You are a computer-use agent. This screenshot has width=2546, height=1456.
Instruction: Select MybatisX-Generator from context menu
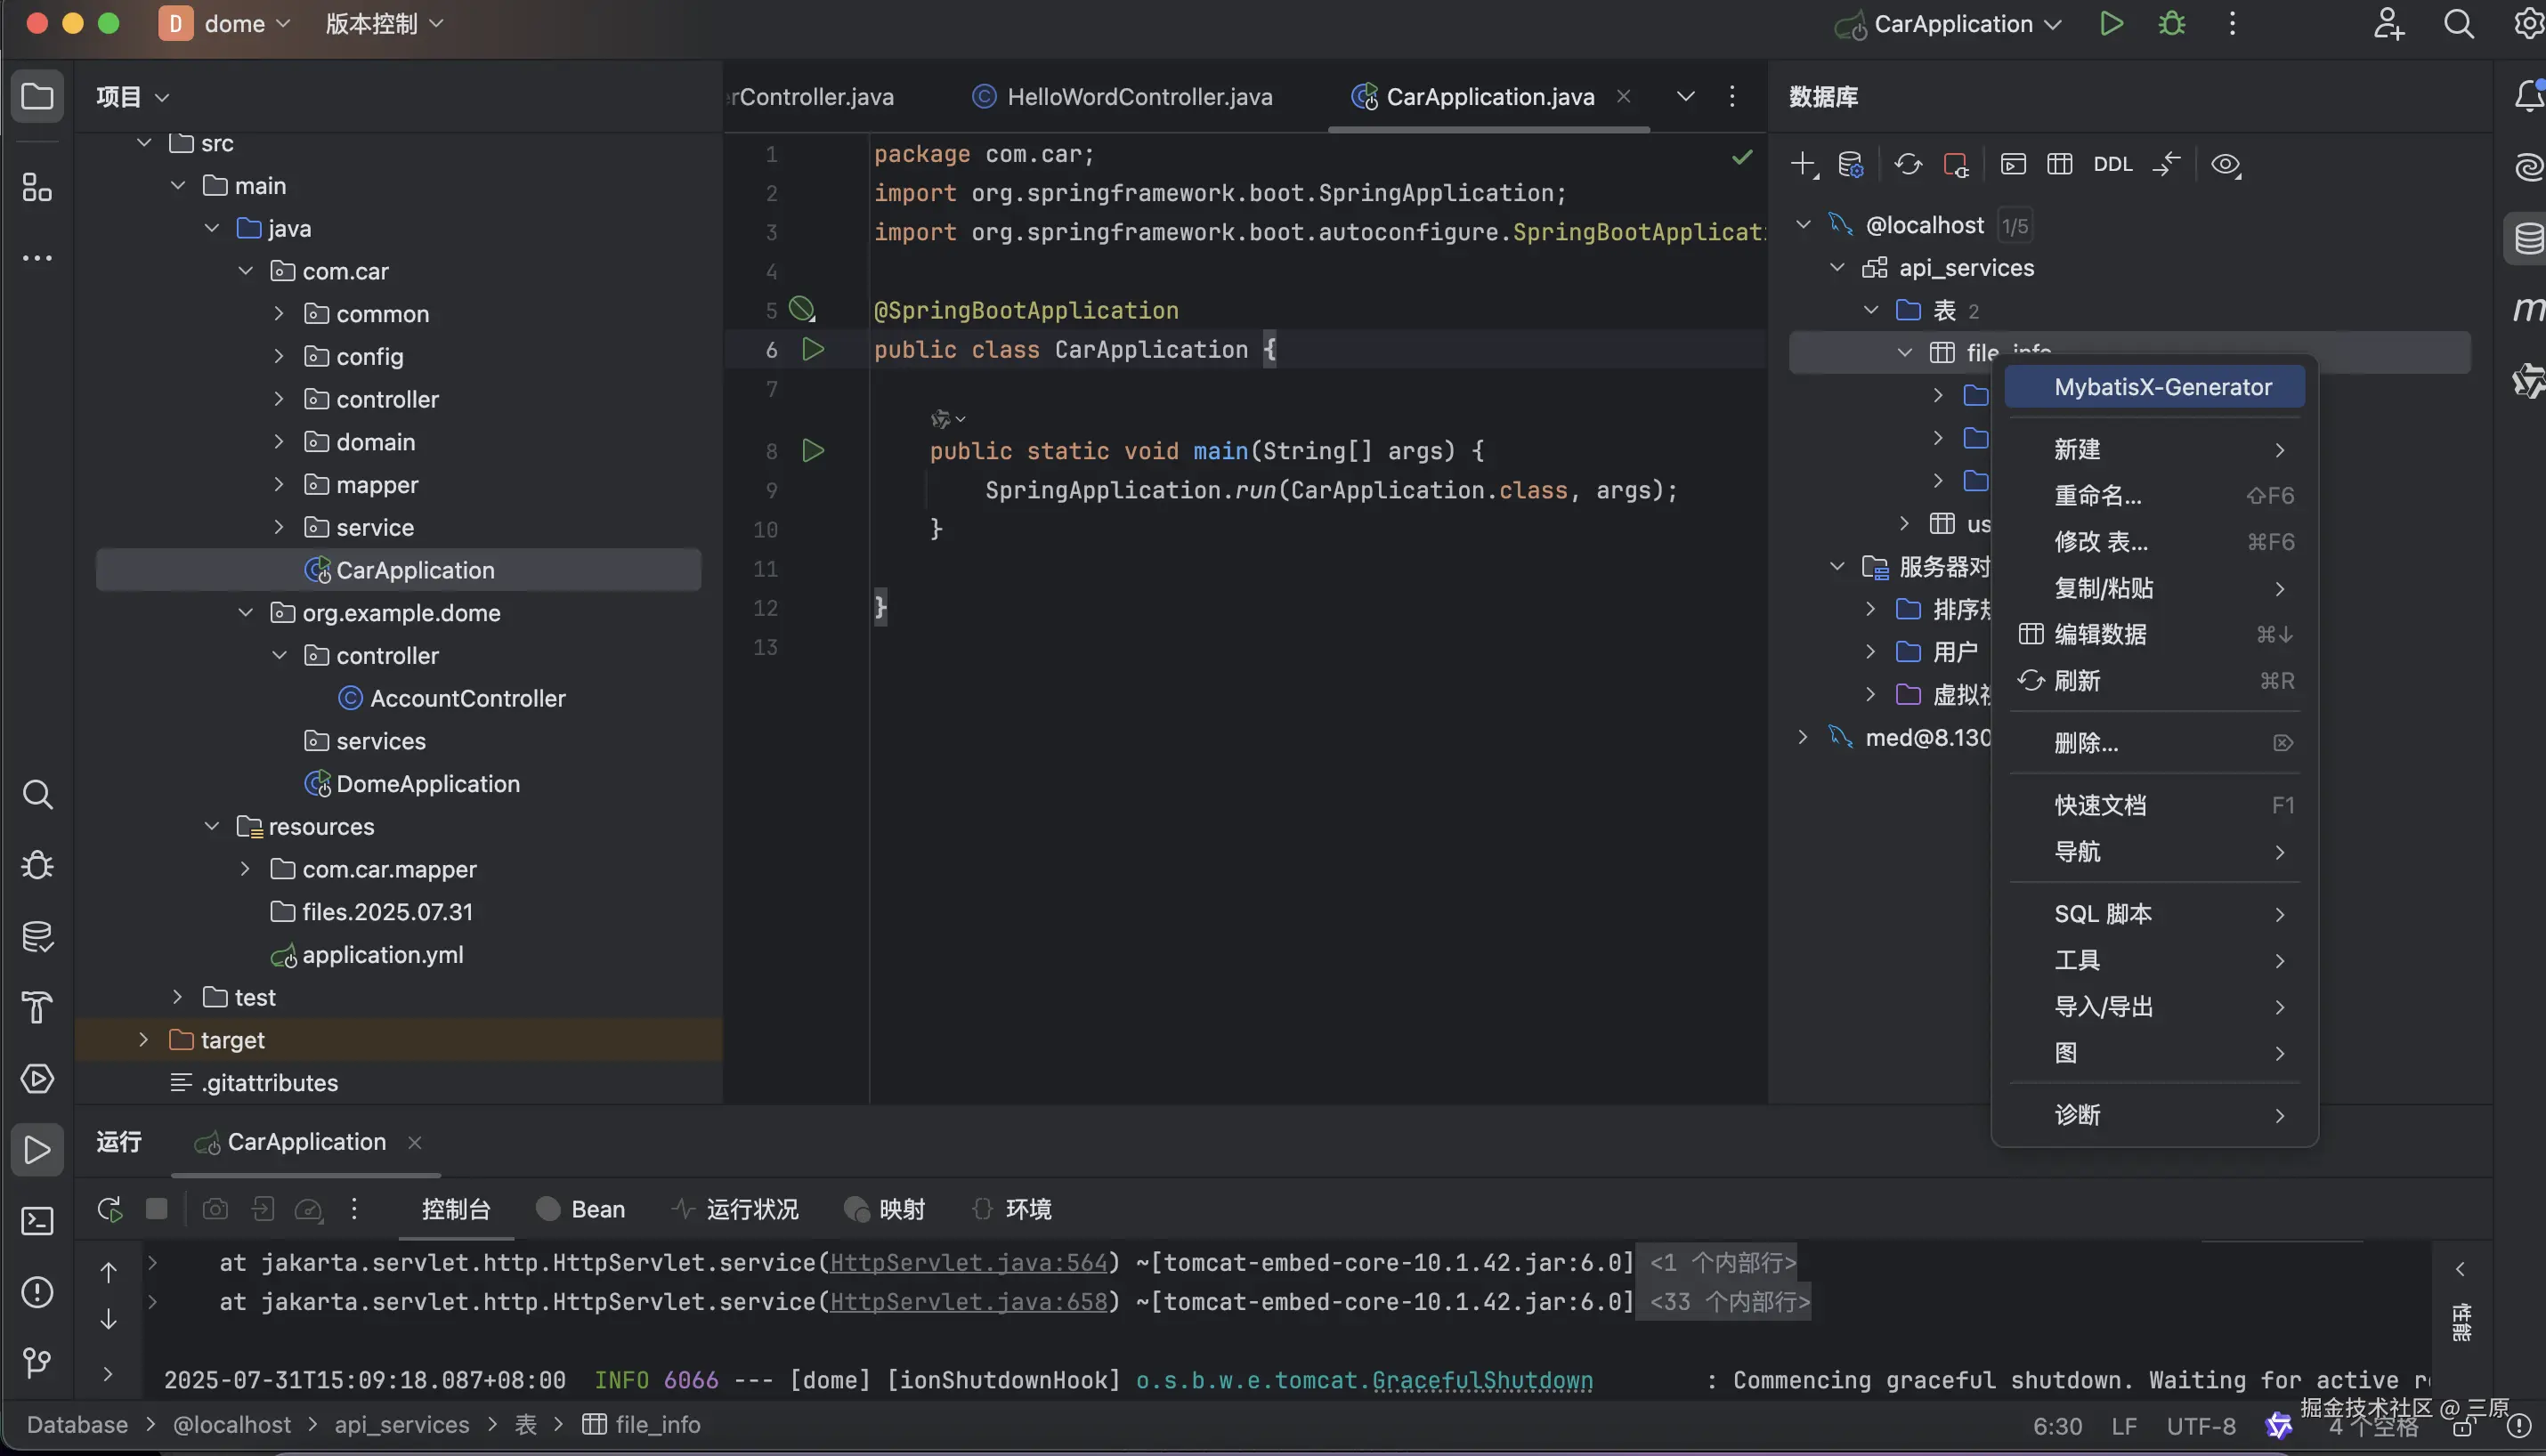coord(2162,387)
